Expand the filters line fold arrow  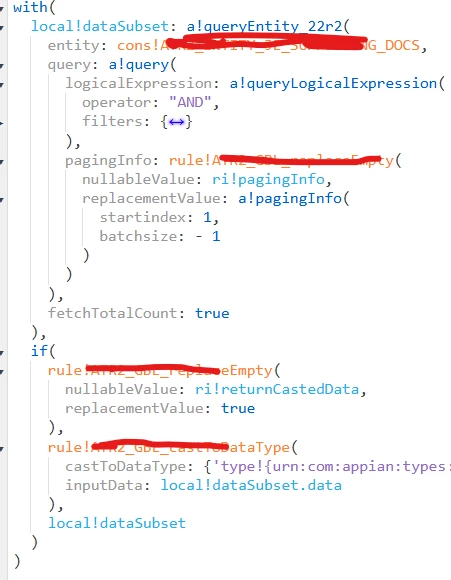[x=2, y=123]
